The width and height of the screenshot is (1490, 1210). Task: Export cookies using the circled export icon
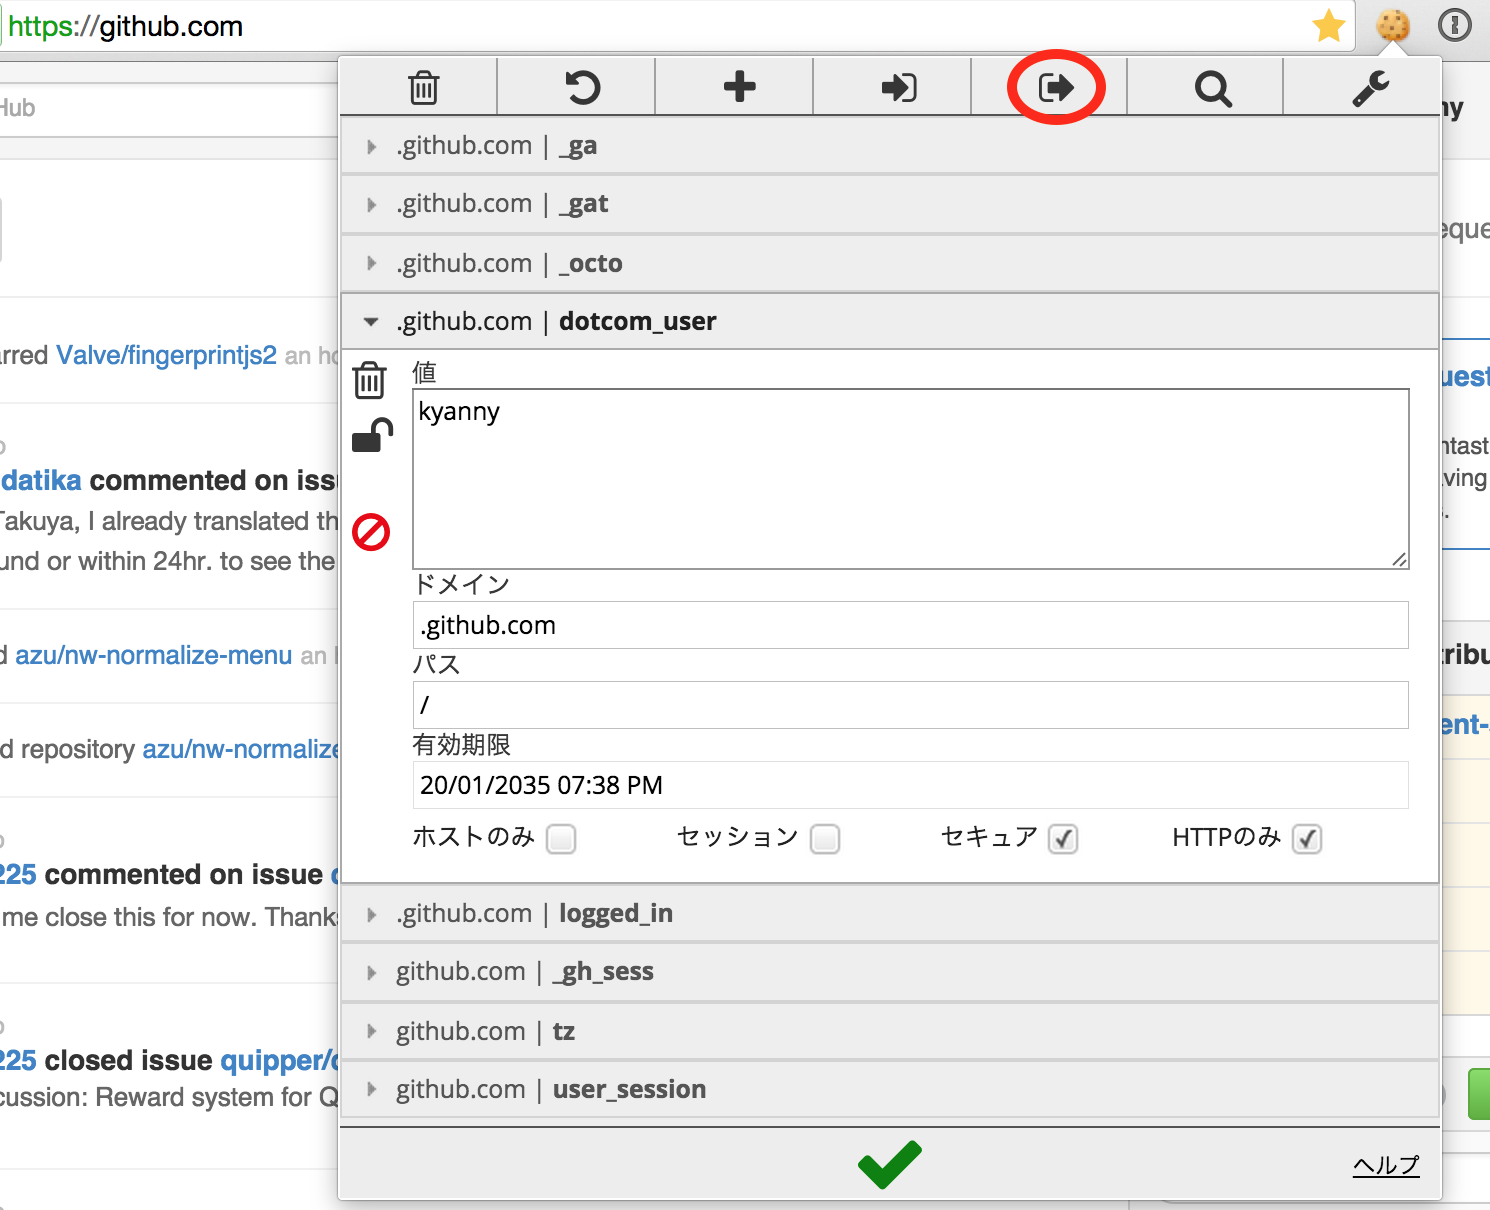pos(1055,87)
